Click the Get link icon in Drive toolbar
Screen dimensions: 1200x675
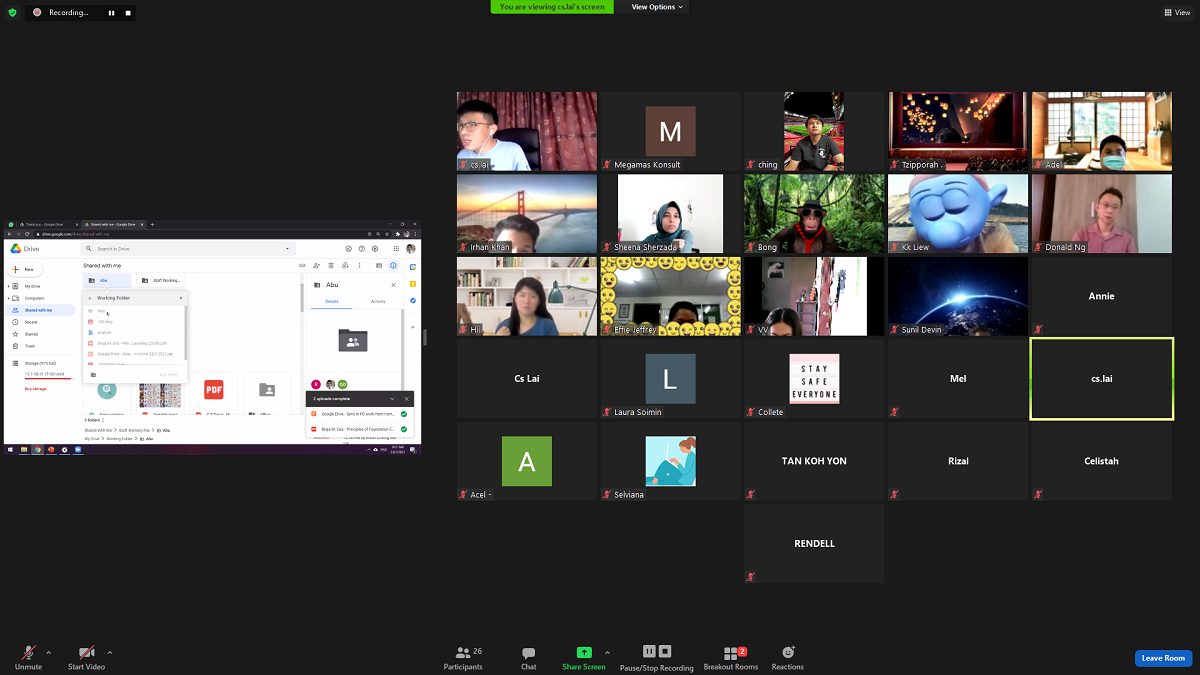click(x=302, y=266)
